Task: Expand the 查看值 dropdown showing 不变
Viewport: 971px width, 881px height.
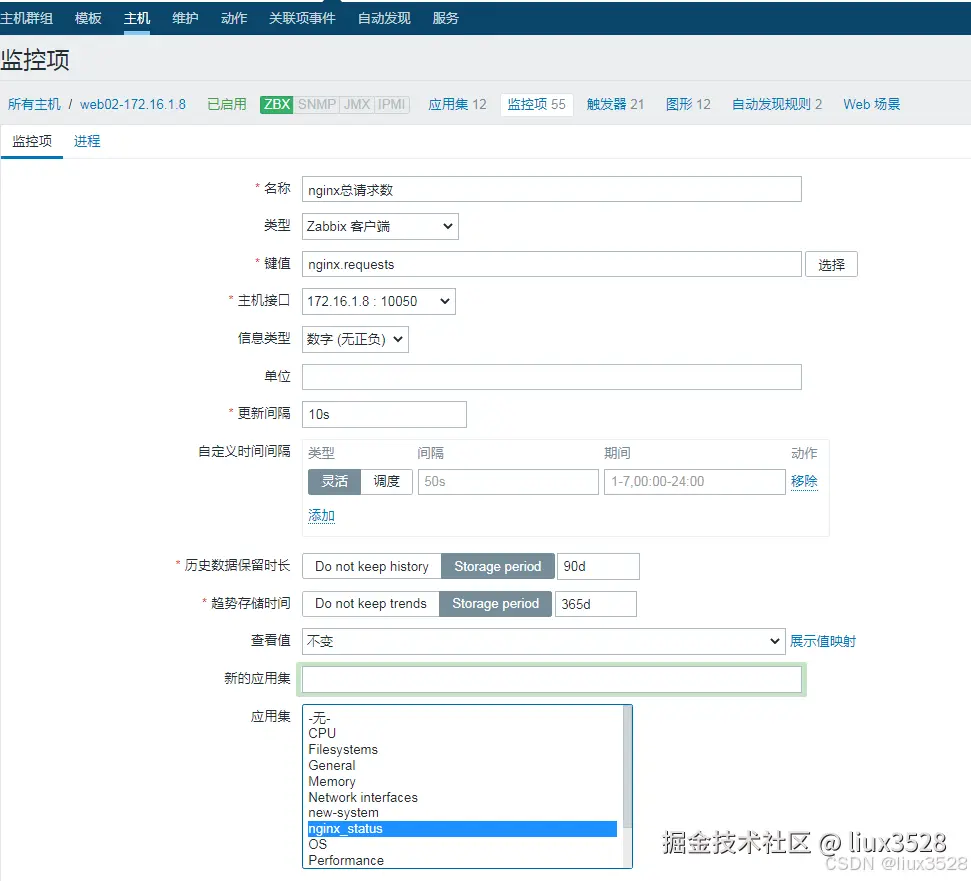Action: coord(543,641)
